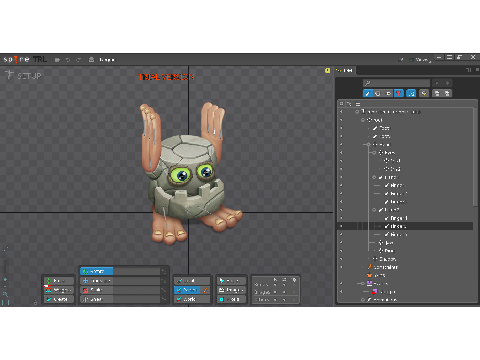Toggle Images selectable dot in options grid
This screenshot has height=360, width=480.
275,292
